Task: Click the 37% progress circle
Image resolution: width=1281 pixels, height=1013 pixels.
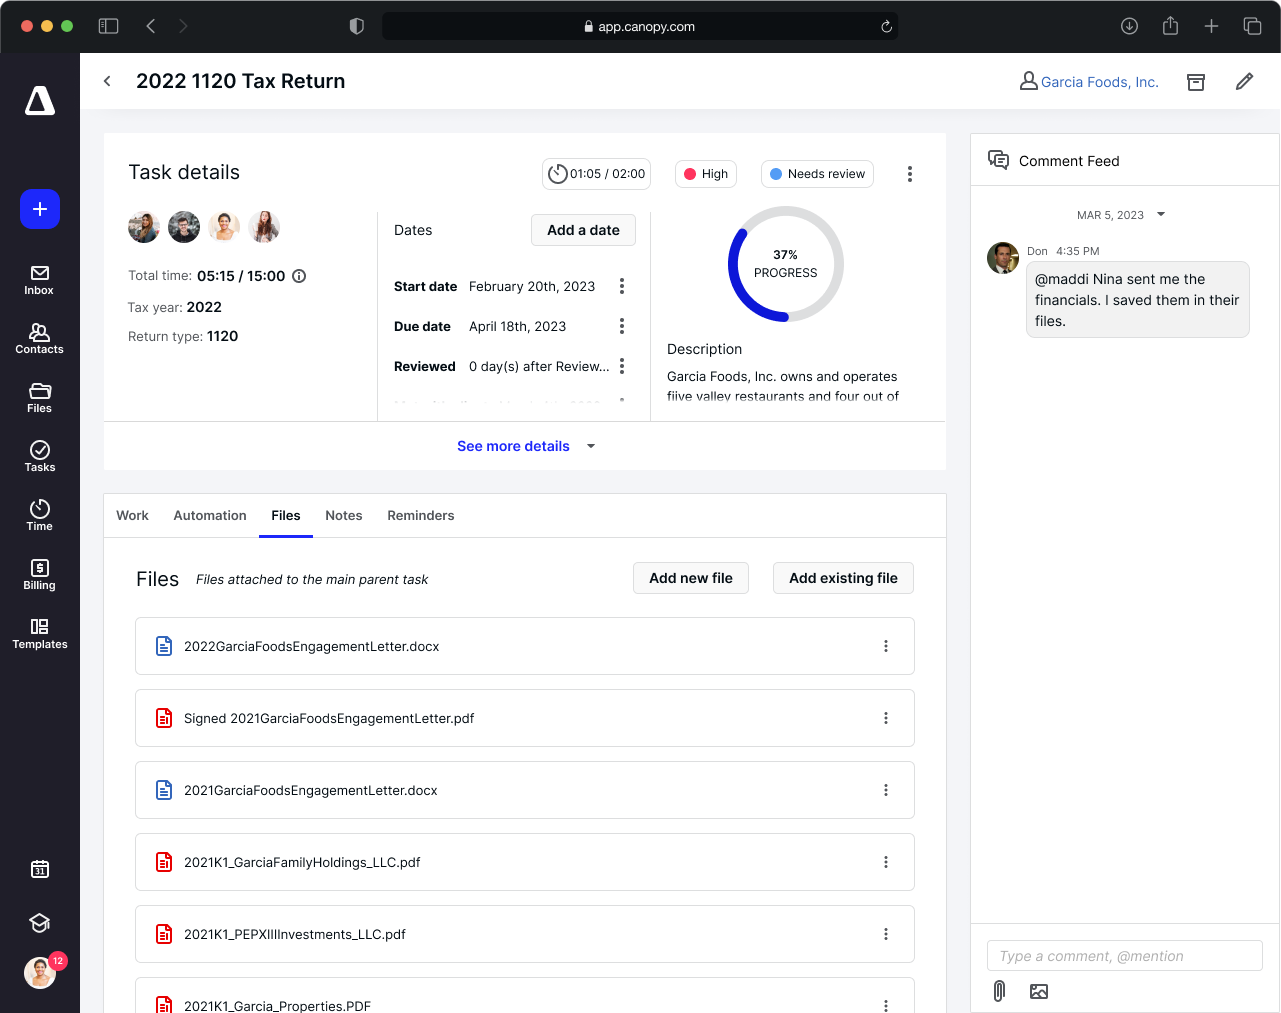Action: tap(786, 264)
